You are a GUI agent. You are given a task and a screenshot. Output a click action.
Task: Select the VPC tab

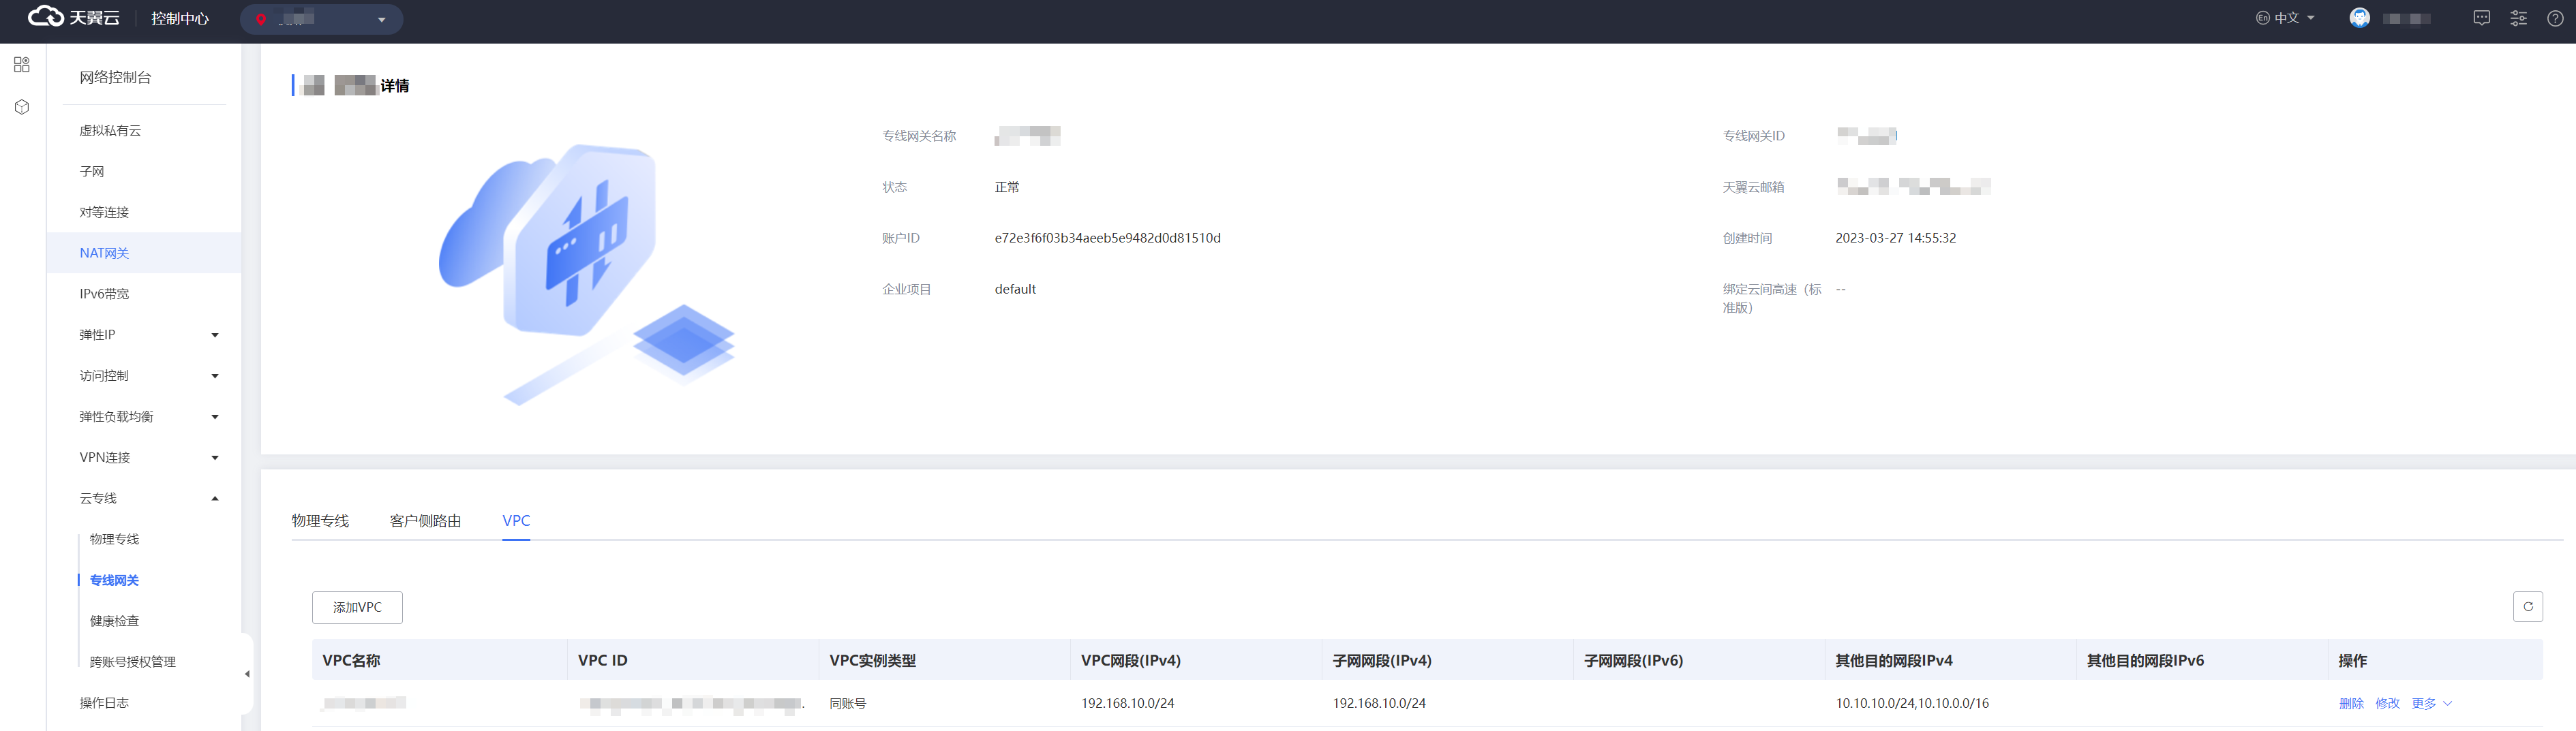(516, 521)
